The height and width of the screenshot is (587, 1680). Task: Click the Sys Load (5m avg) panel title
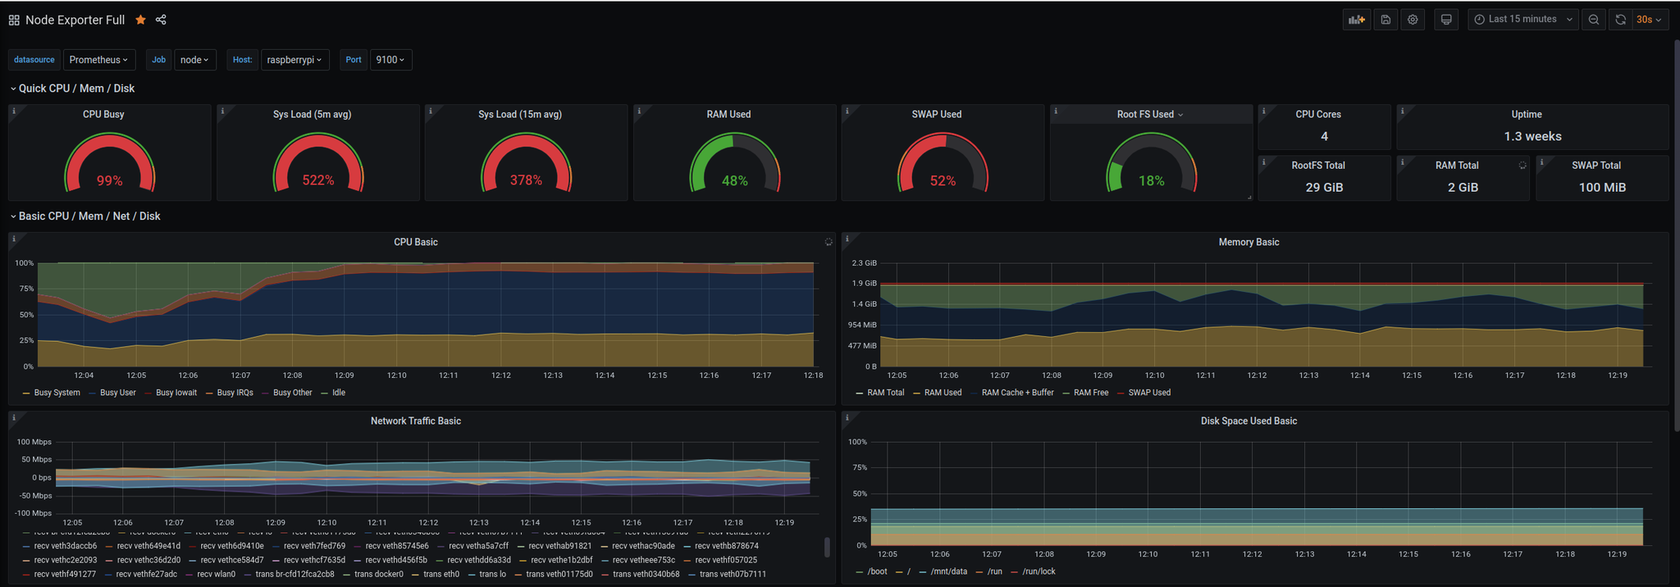(x=312, y=114)
